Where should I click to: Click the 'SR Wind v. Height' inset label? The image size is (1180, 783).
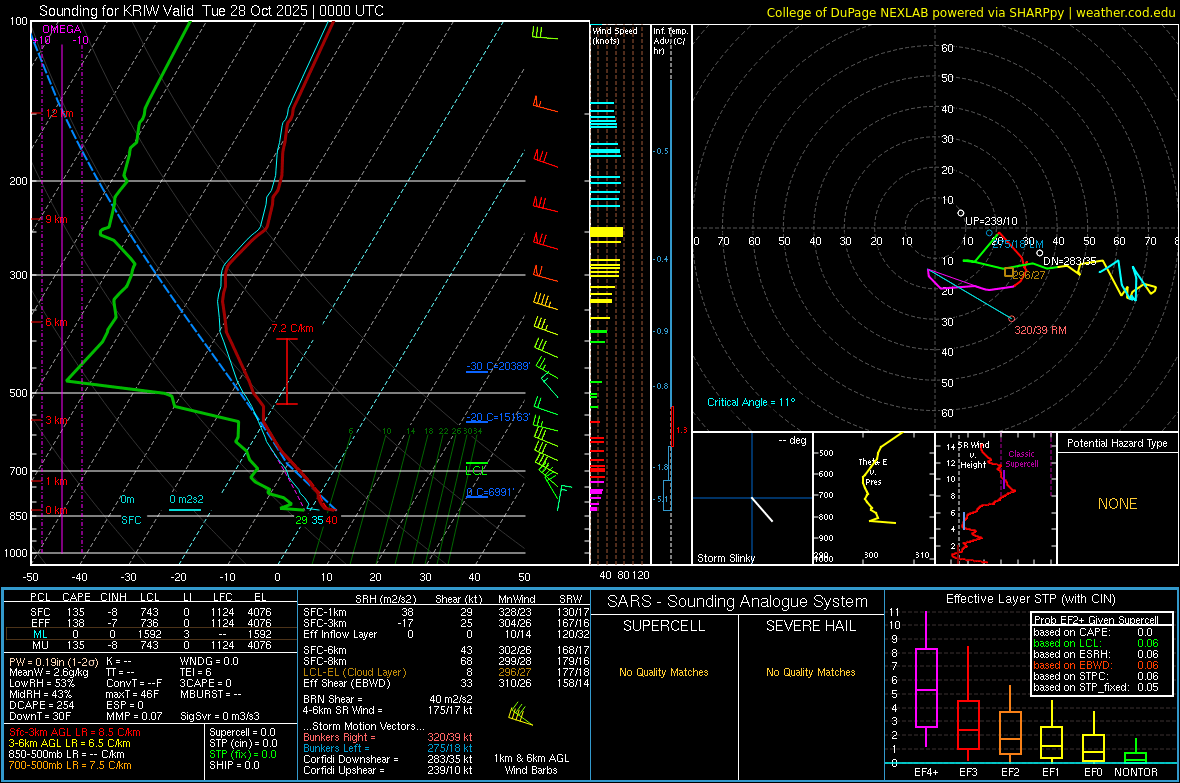pos(973,455)
